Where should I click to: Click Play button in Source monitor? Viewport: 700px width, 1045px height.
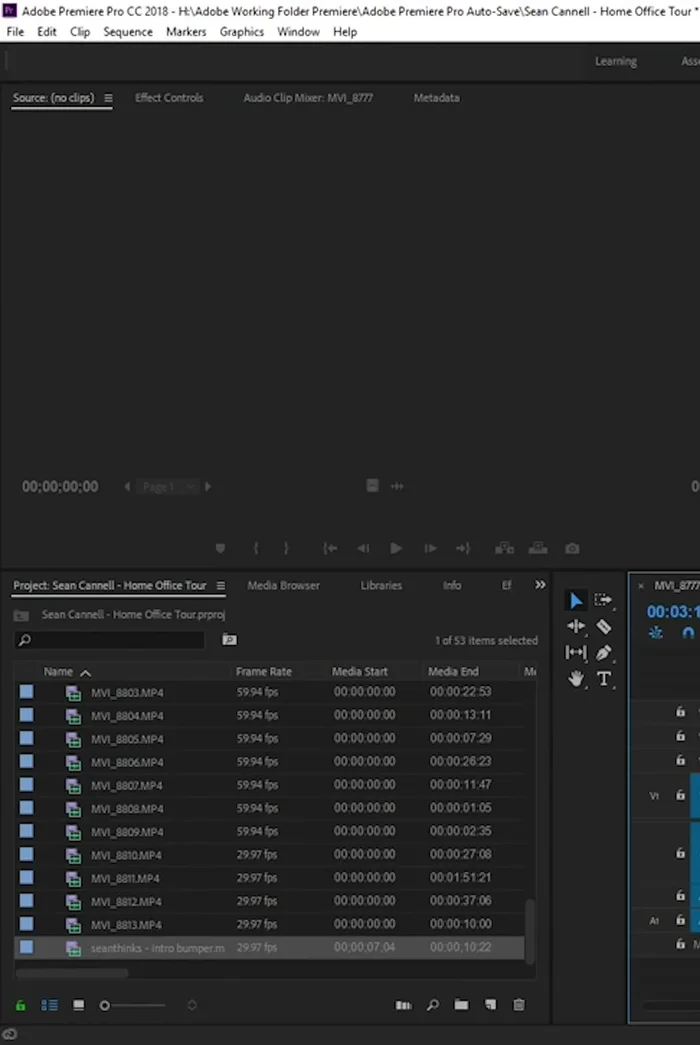tap(396, 548)
